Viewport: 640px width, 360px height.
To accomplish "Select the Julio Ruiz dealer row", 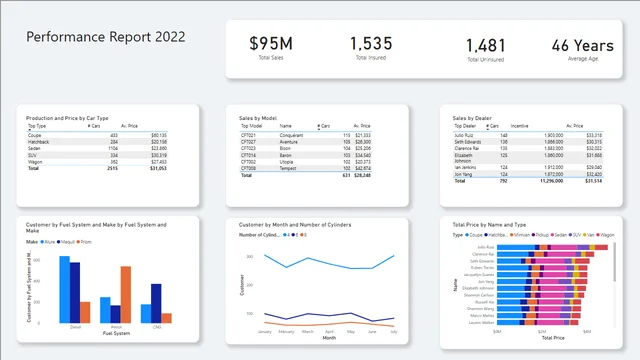I will point(528,135).
